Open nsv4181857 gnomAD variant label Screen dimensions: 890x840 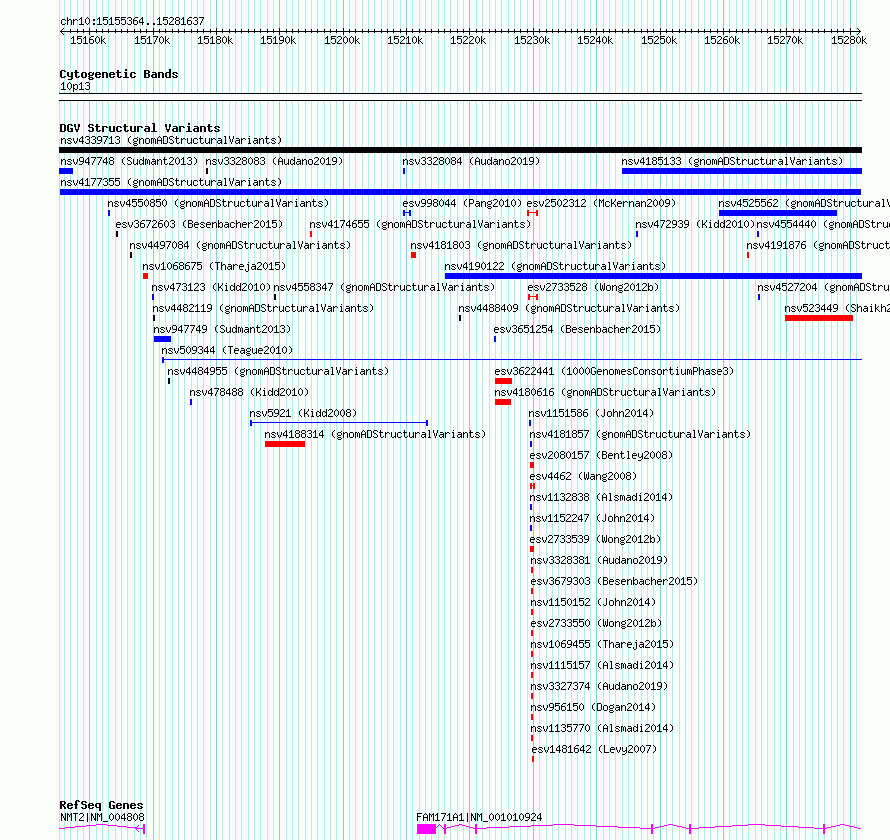click(640, 434)
